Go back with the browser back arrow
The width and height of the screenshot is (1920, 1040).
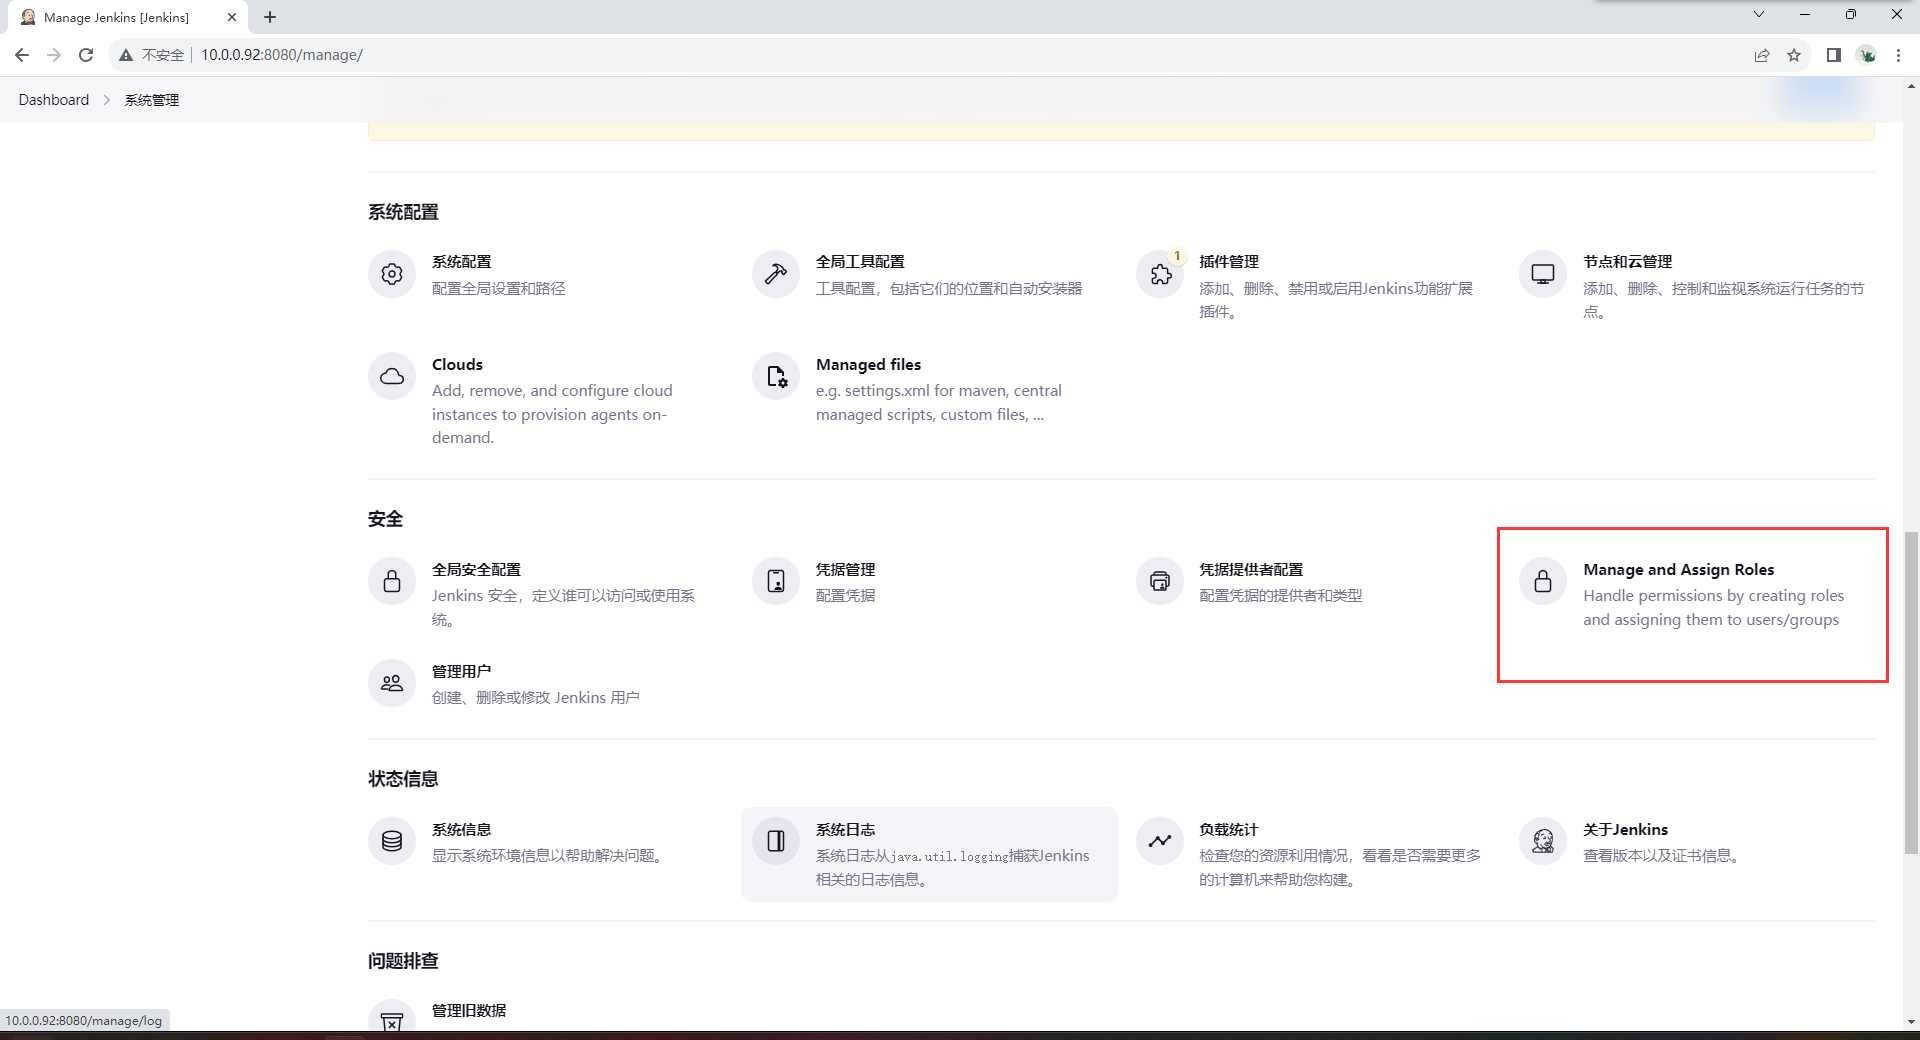coord(22,55)
